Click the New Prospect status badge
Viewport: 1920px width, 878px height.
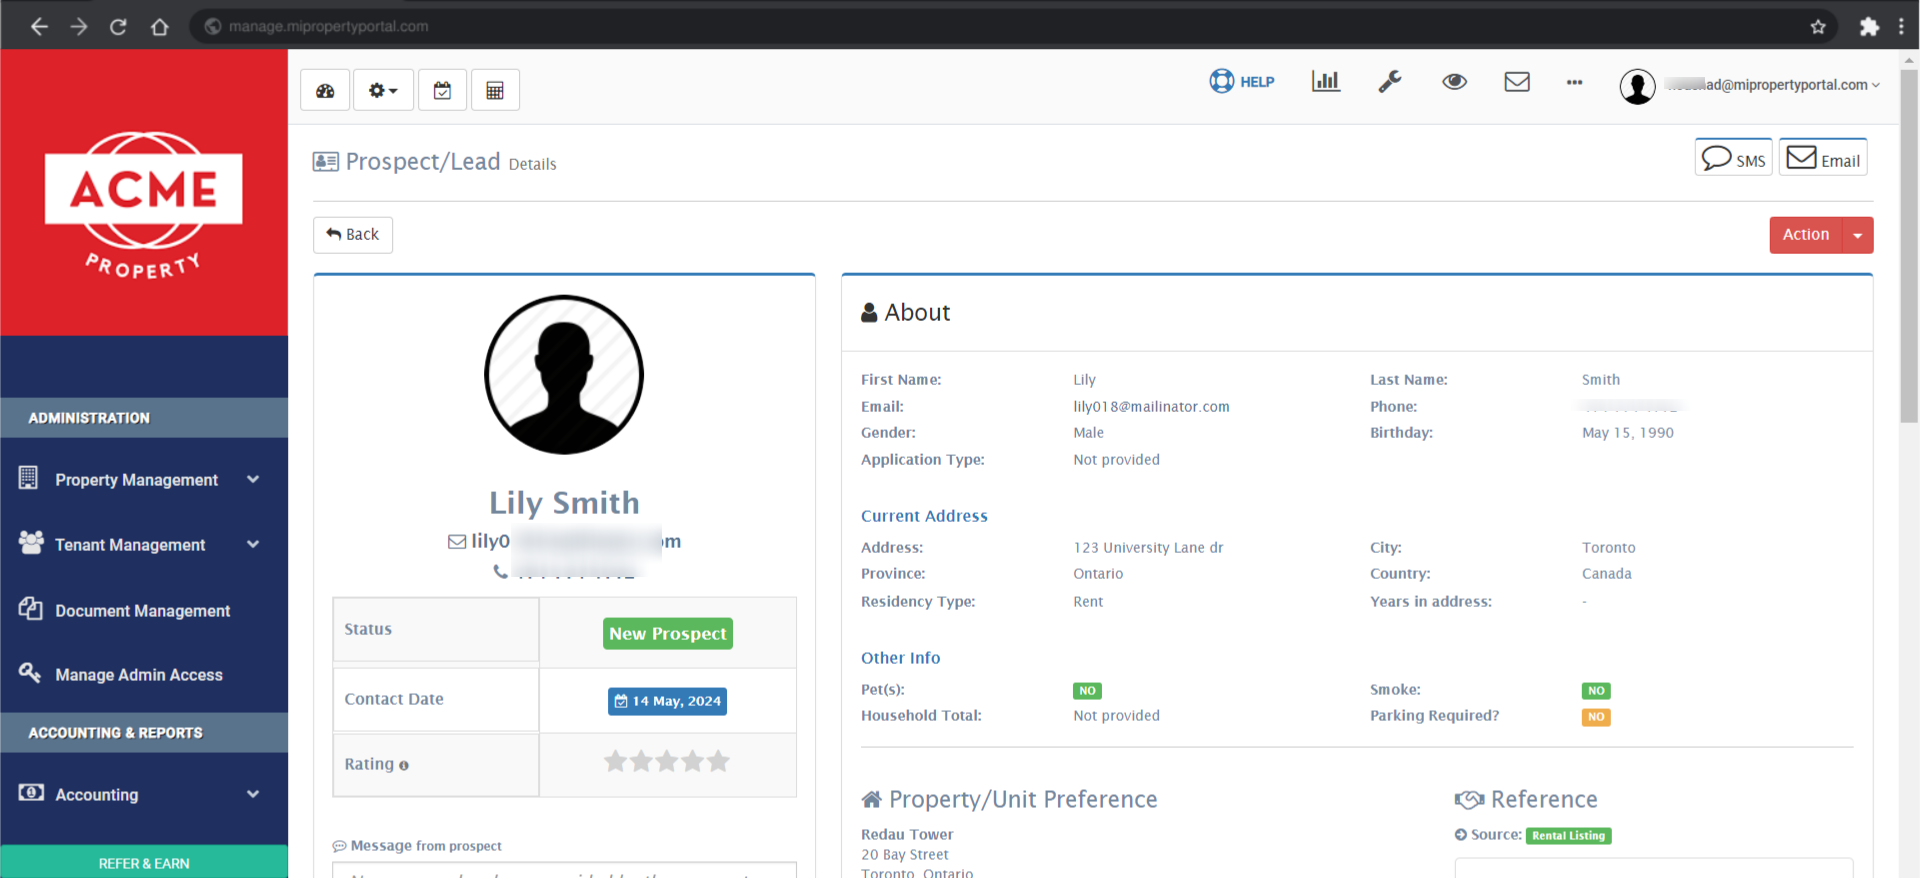click(668, 633)
